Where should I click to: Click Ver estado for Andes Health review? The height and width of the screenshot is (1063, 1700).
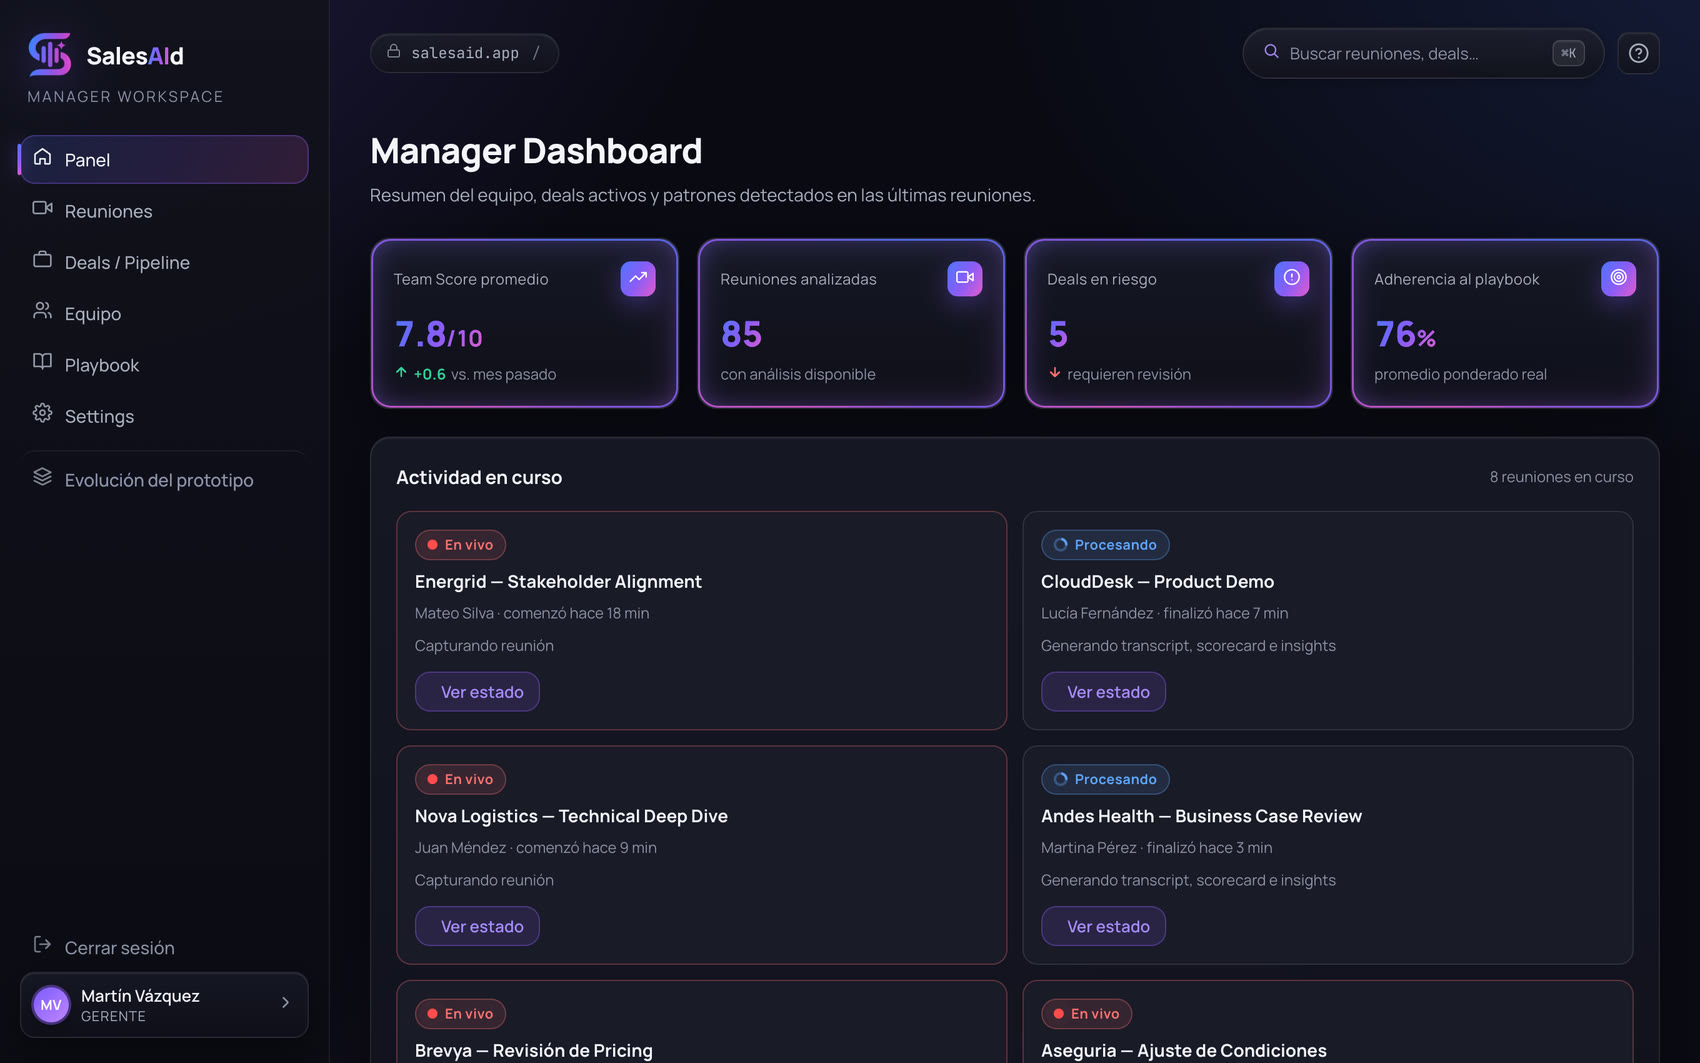[x=1103, y=926]
